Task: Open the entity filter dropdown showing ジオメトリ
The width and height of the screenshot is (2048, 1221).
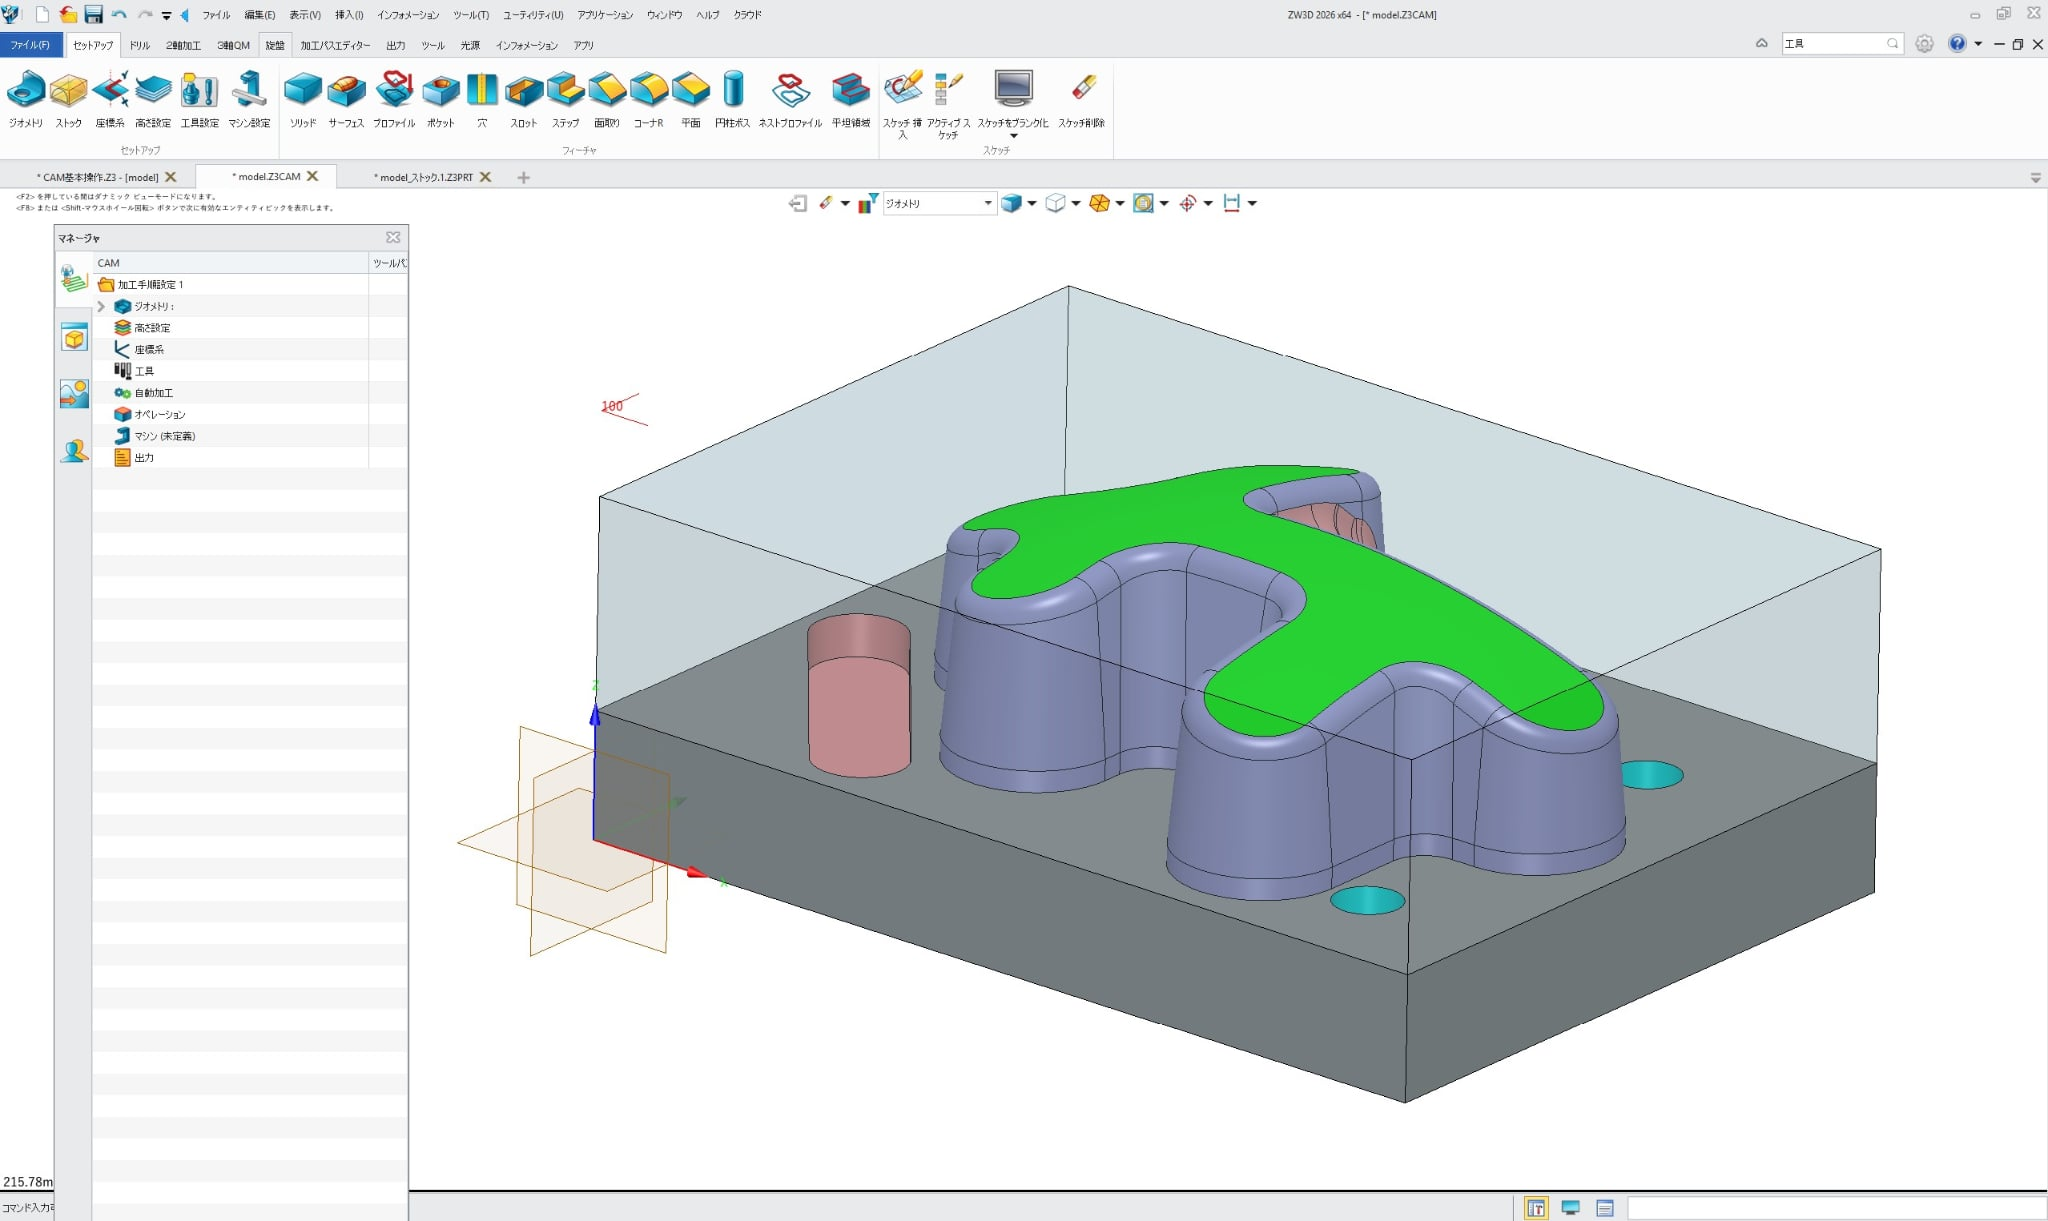Action: coord(987,203)
